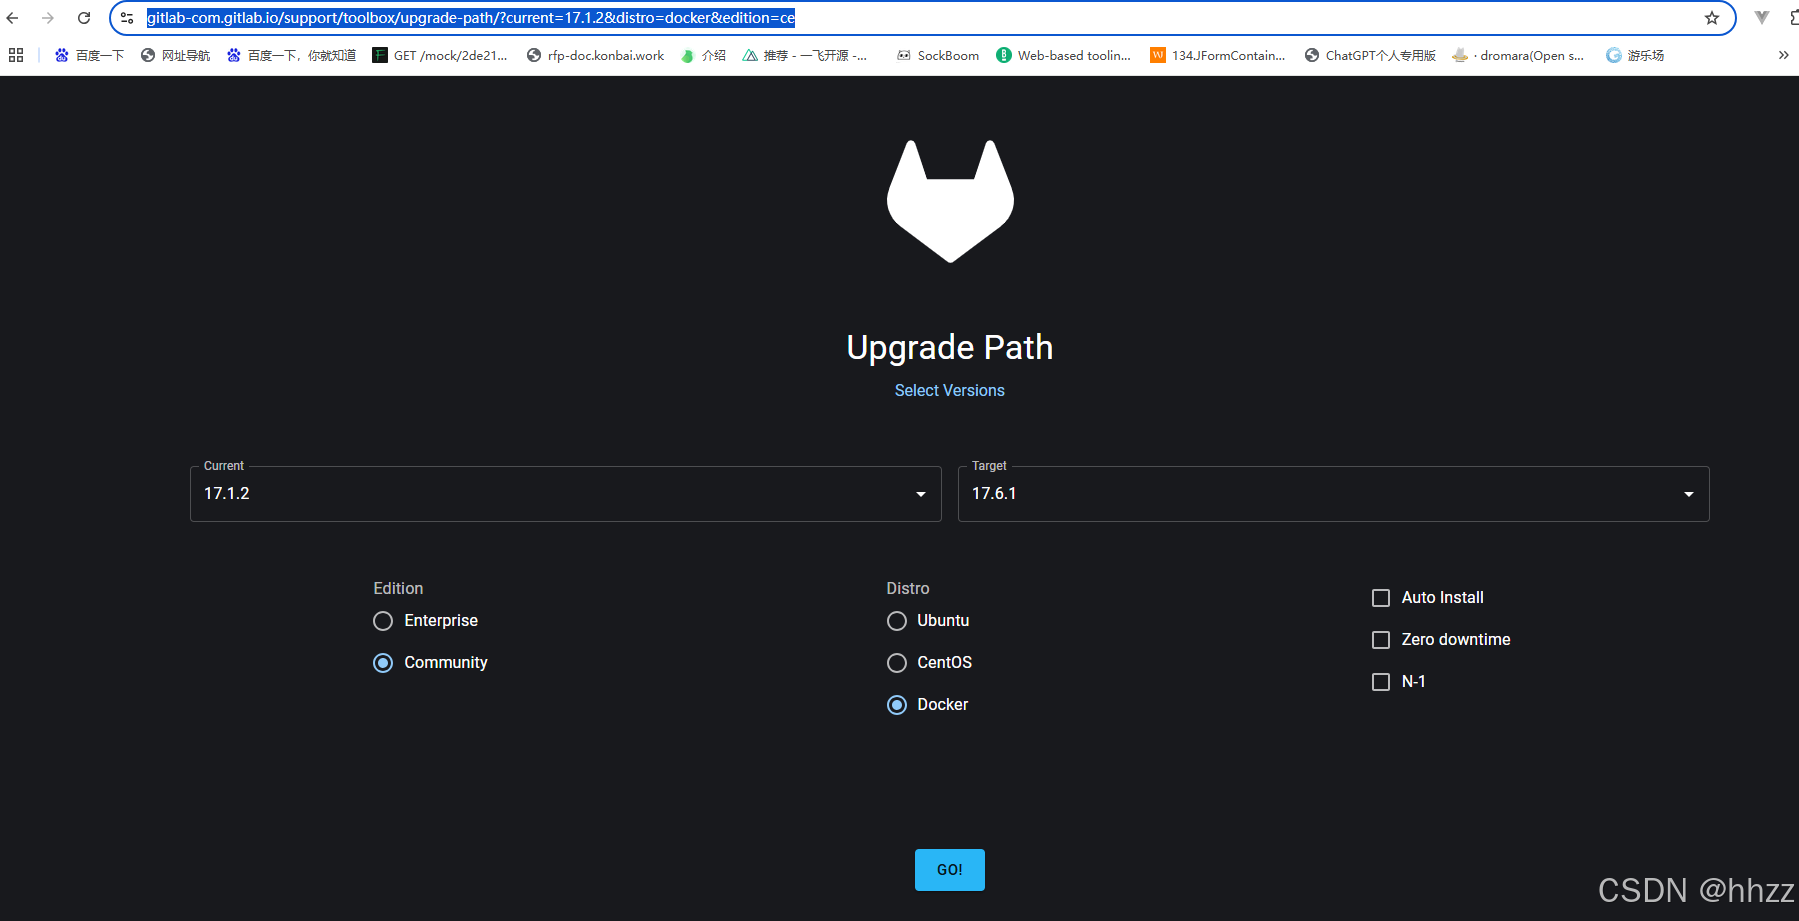This screenshot has height=921, width=1799.
Task: Show more bookmarks with the » chevron
Action: click(x=1783, y=55)
